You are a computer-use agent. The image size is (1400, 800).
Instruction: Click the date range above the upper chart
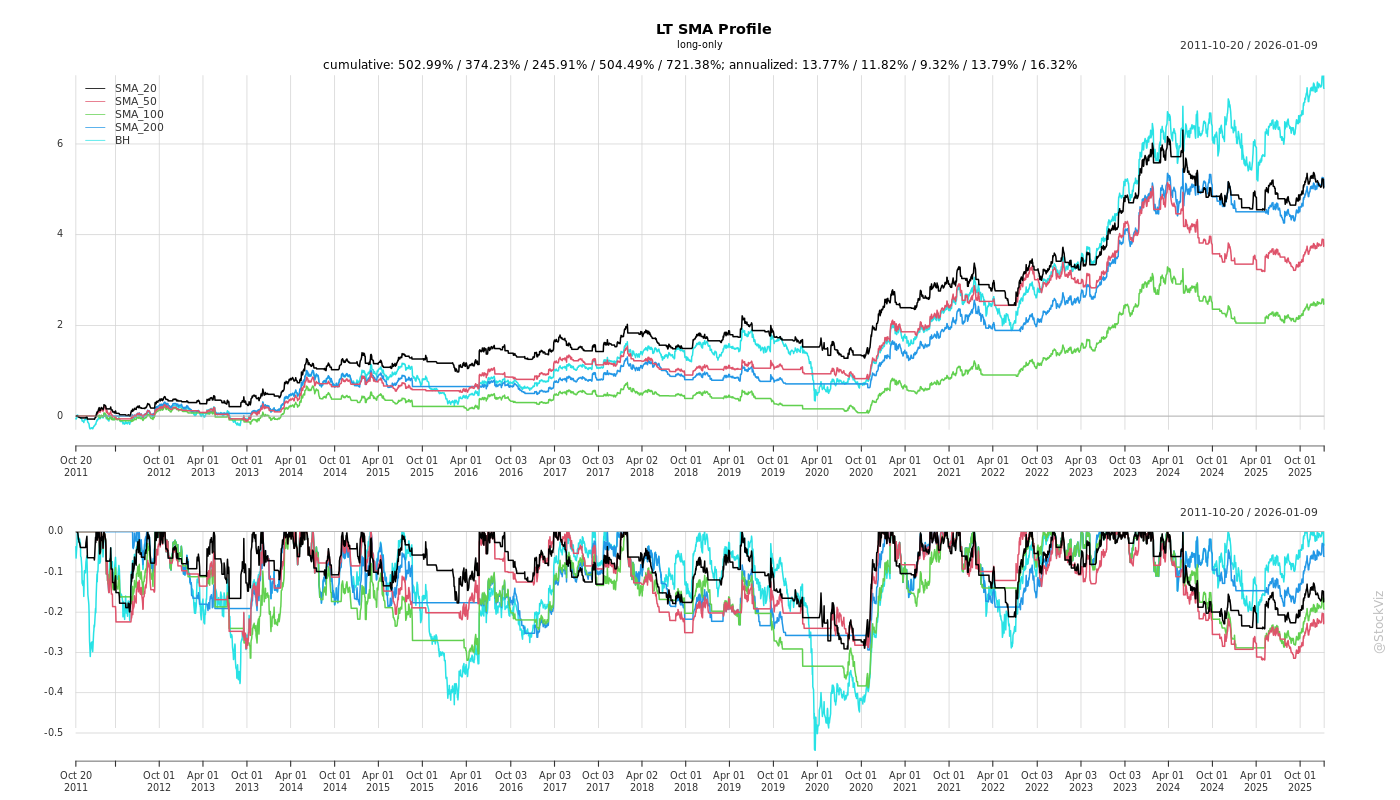1248,46
